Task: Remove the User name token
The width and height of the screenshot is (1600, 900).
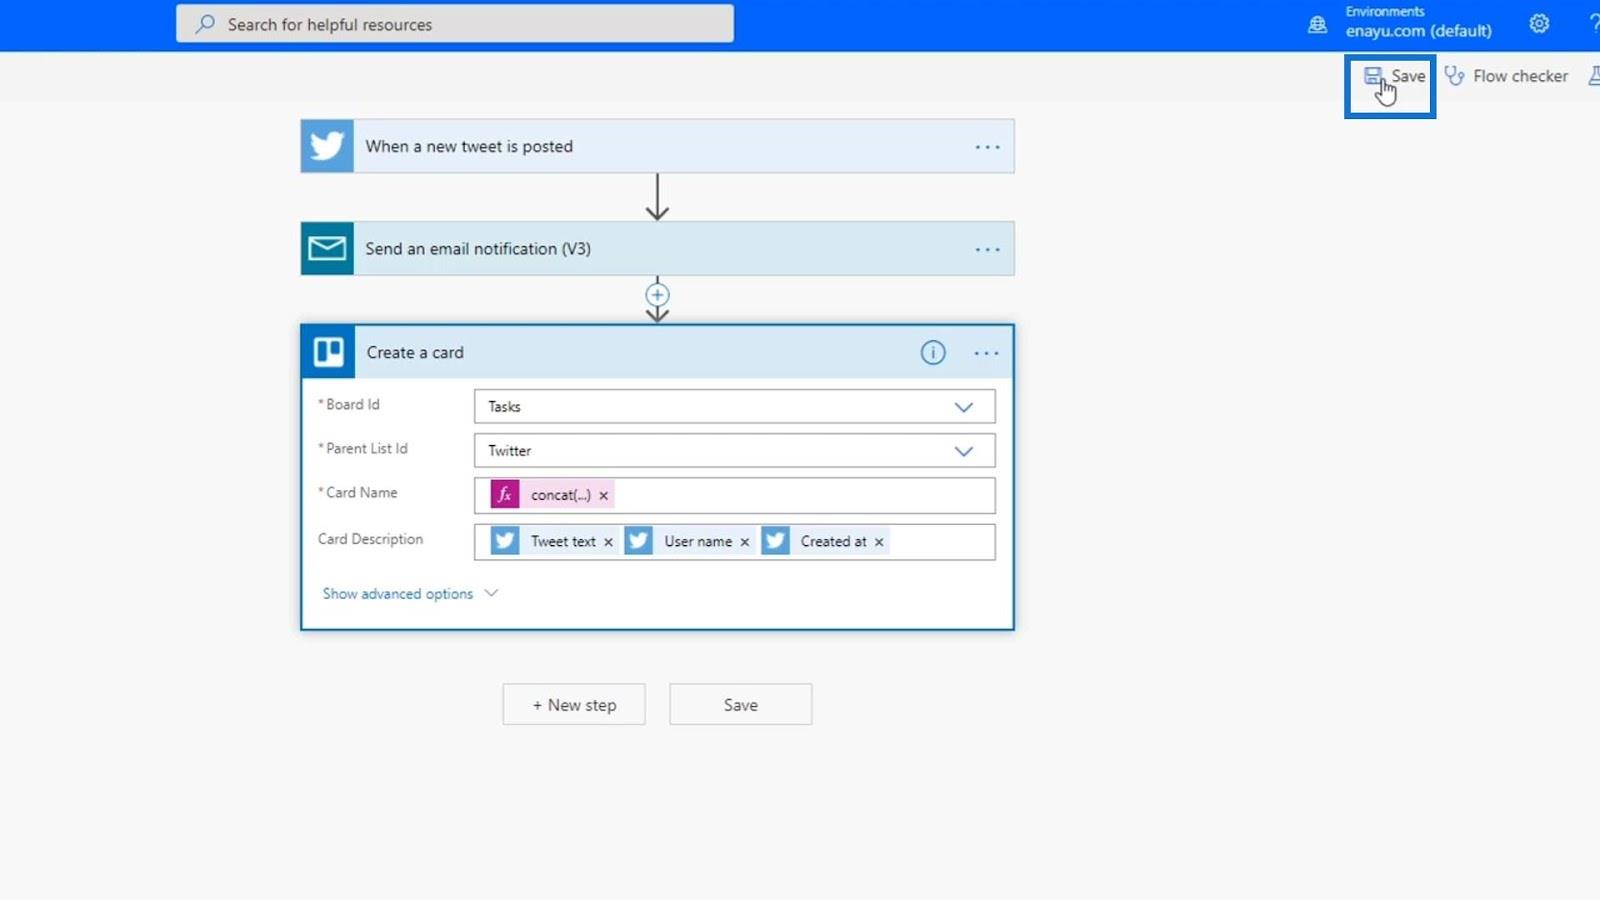Action: tap(744, 542)
